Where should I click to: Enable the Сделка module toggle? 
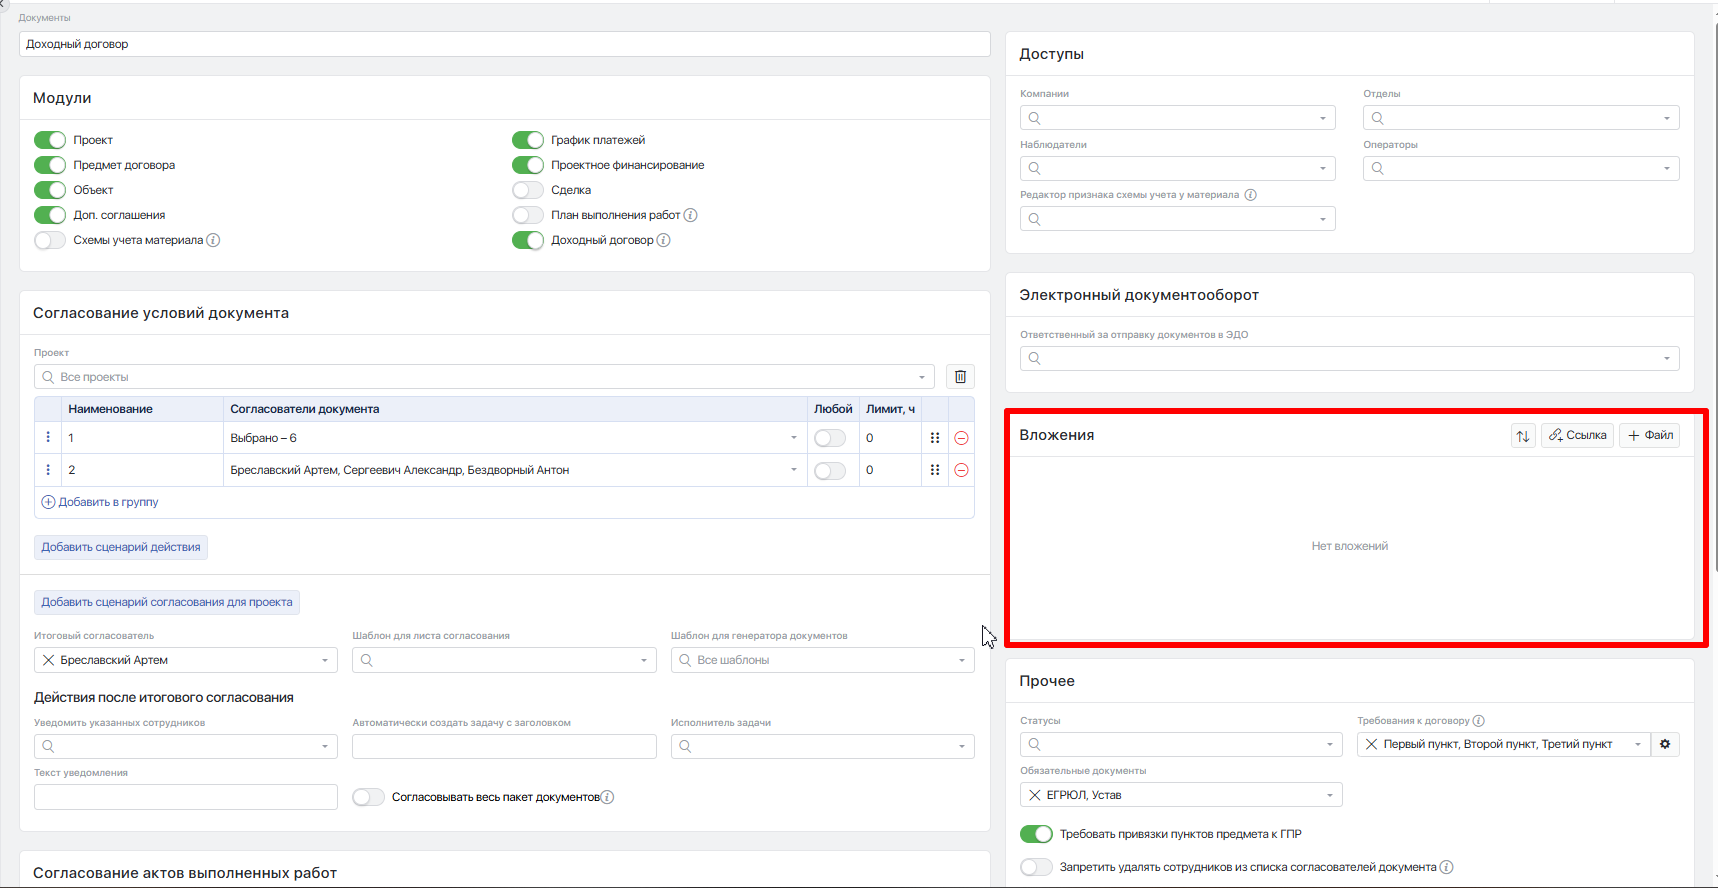(528, 190)
